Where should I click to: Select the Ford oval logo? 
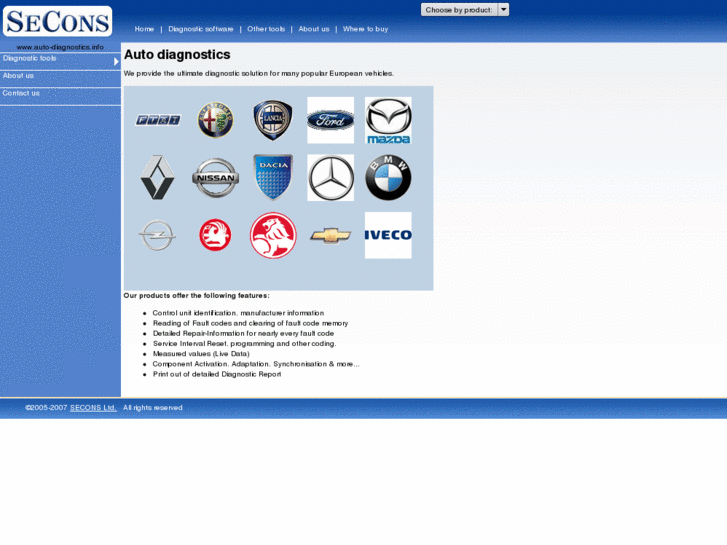(x=330, y=120)
